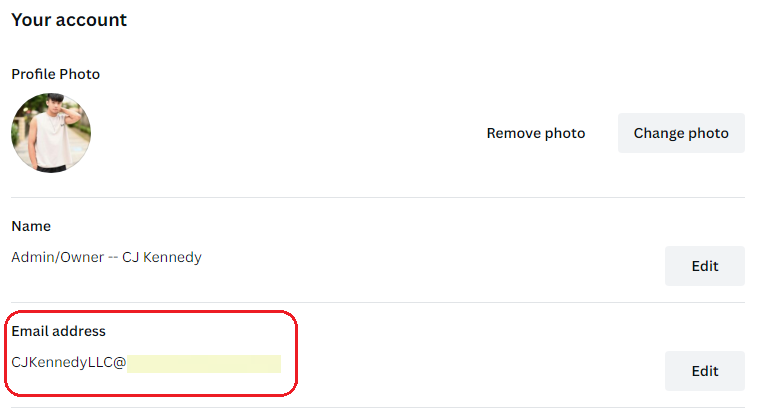Viewport: 764px width, 418px height.
Task: Remove the current profile photo
Action: click(535, 133)
